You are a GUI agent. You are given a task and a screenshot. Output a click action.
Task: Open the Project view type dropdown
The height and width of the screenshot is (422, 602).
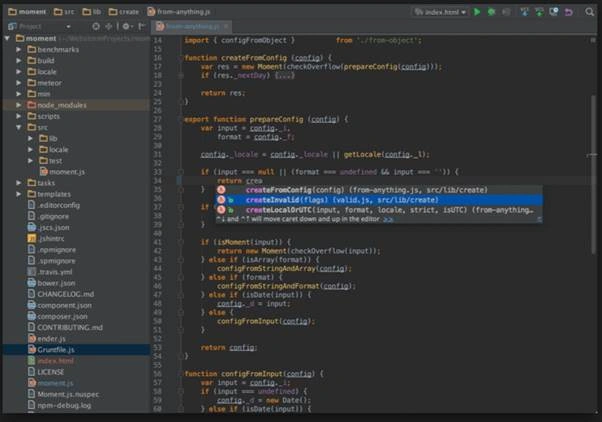tap(68, 26)
